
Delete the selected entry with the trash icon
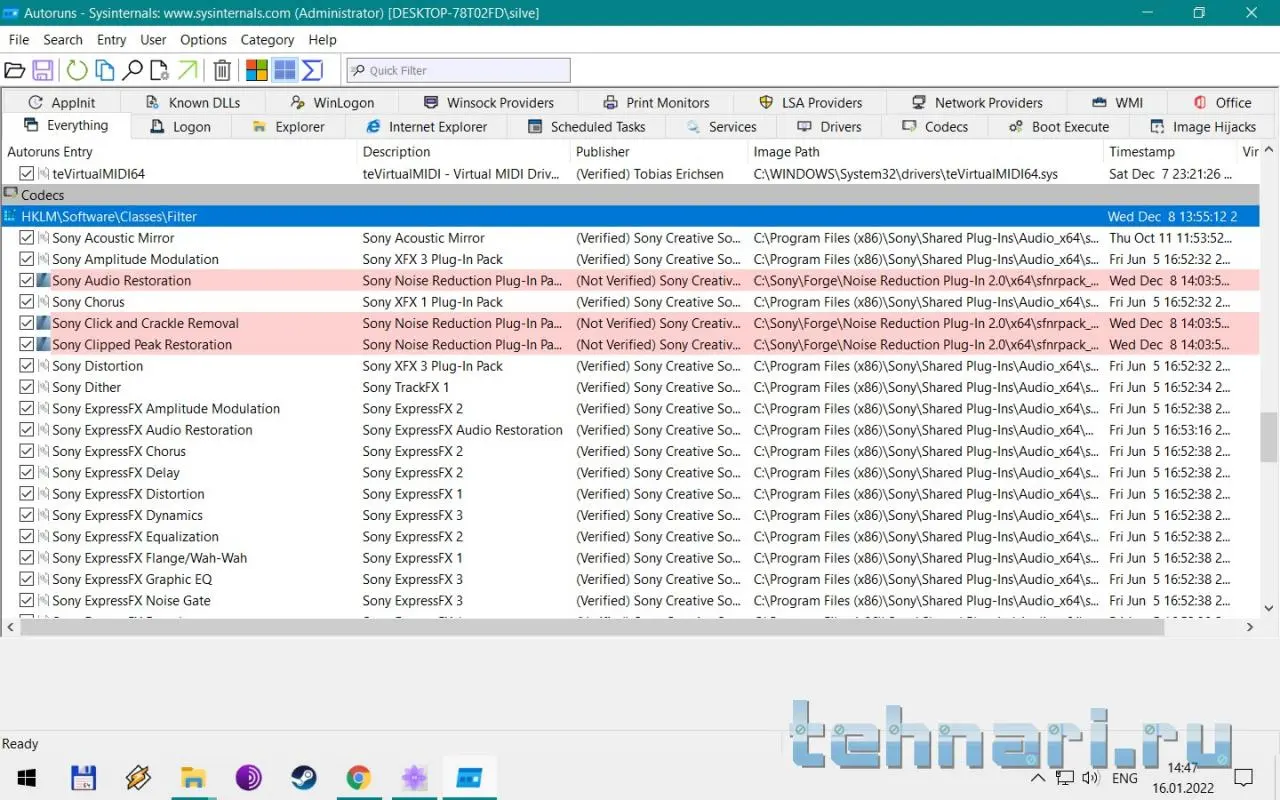(222, 70)
